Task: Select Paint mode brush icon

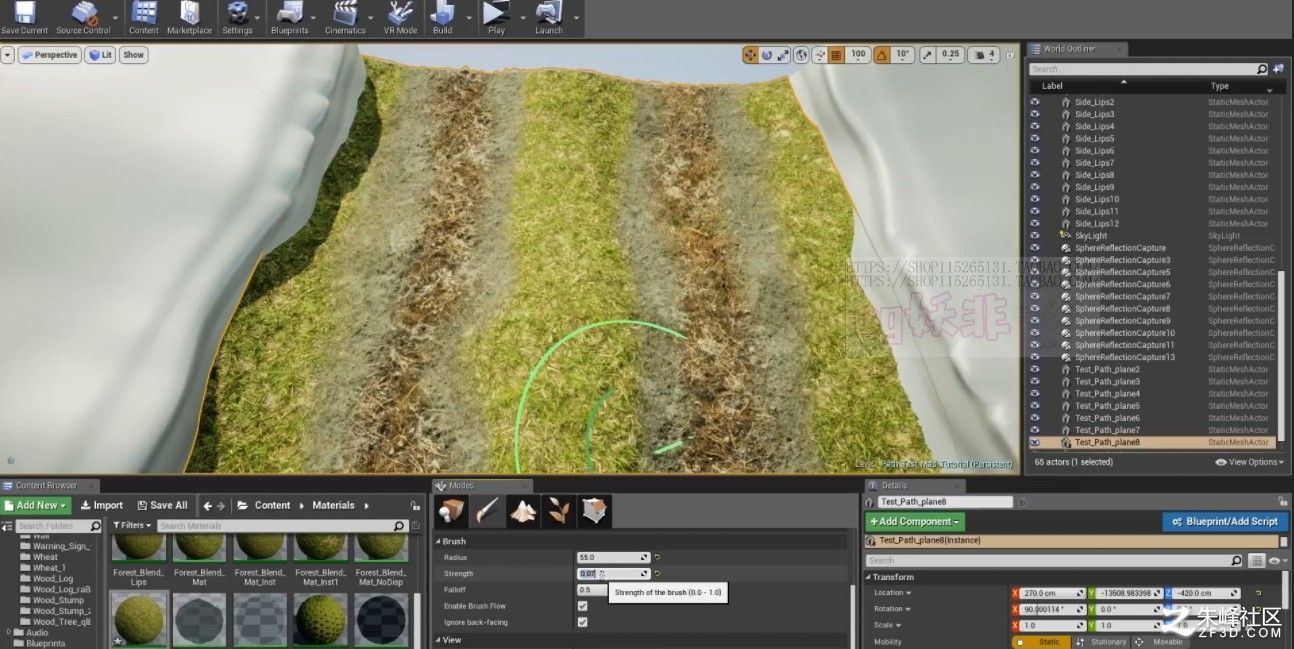Action: [488, 511]
